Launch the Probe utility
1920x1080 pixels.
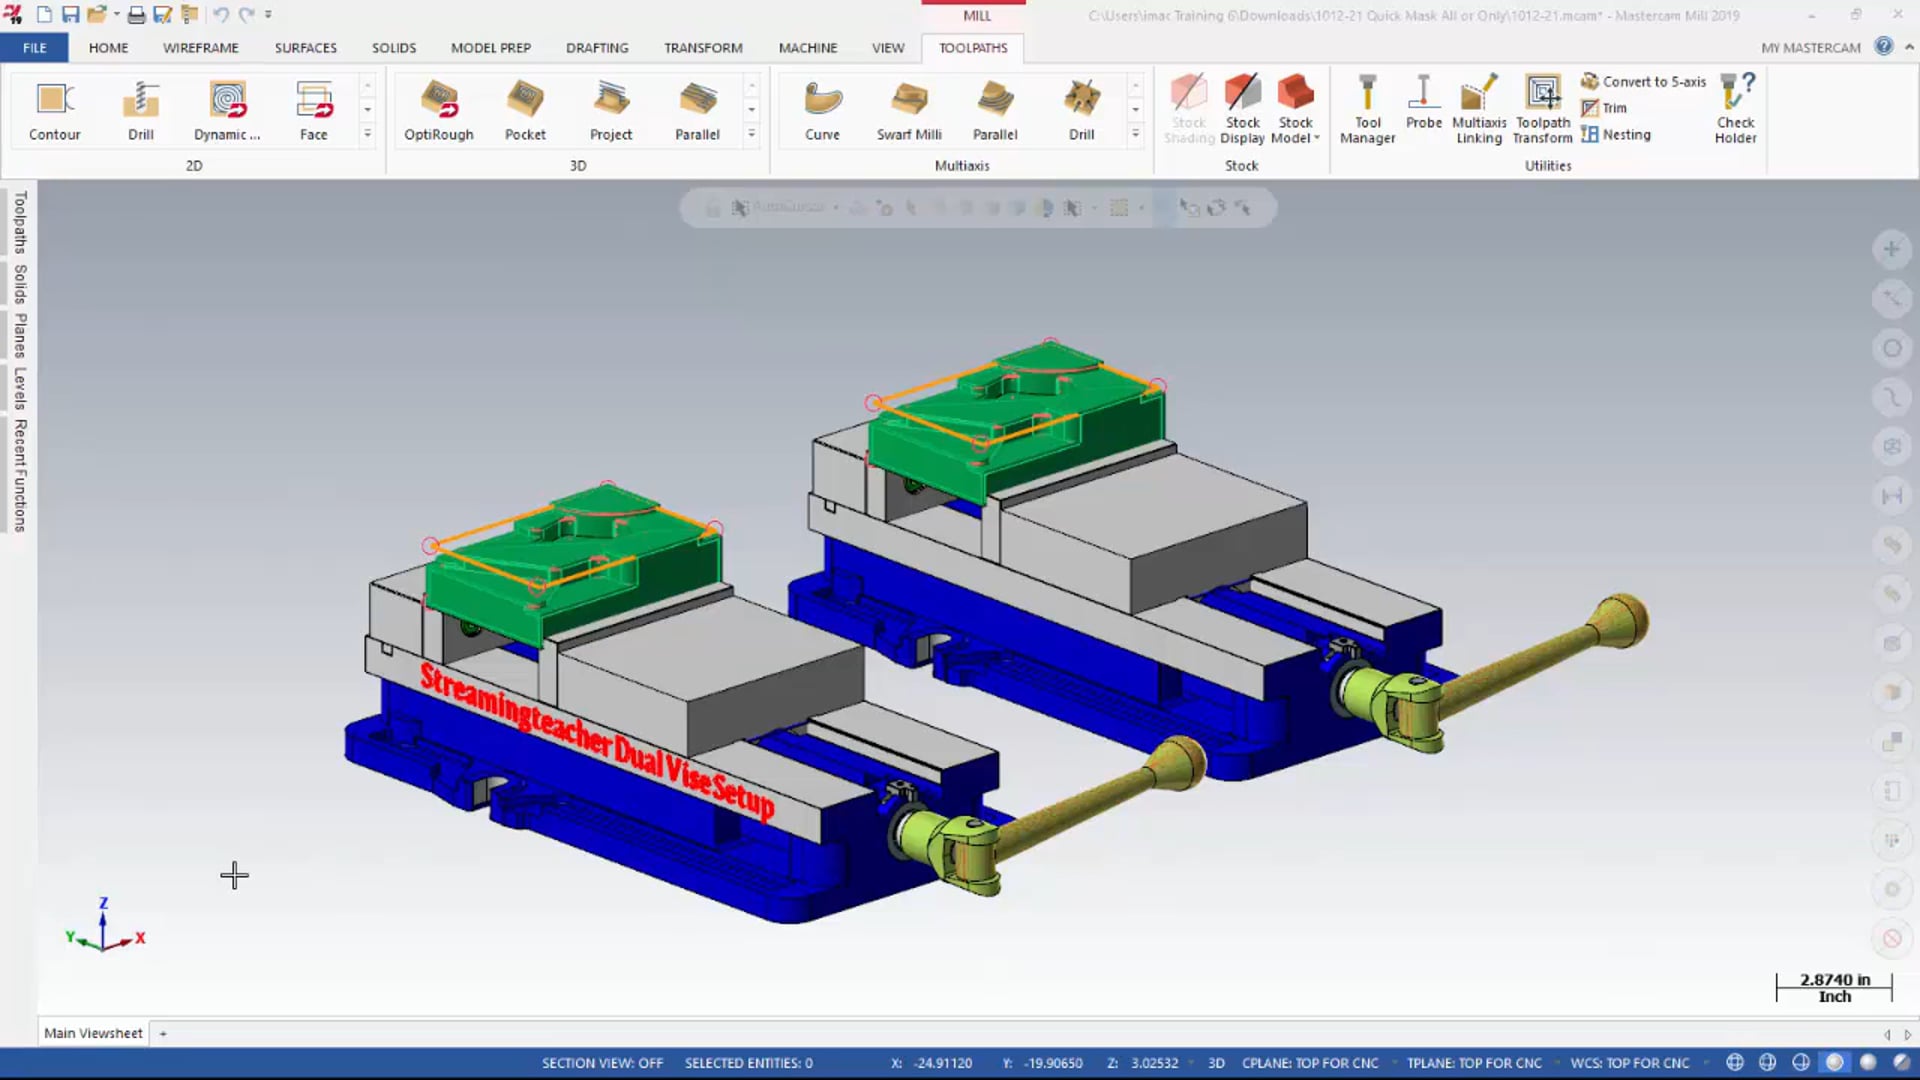(x=1424, y=103)
